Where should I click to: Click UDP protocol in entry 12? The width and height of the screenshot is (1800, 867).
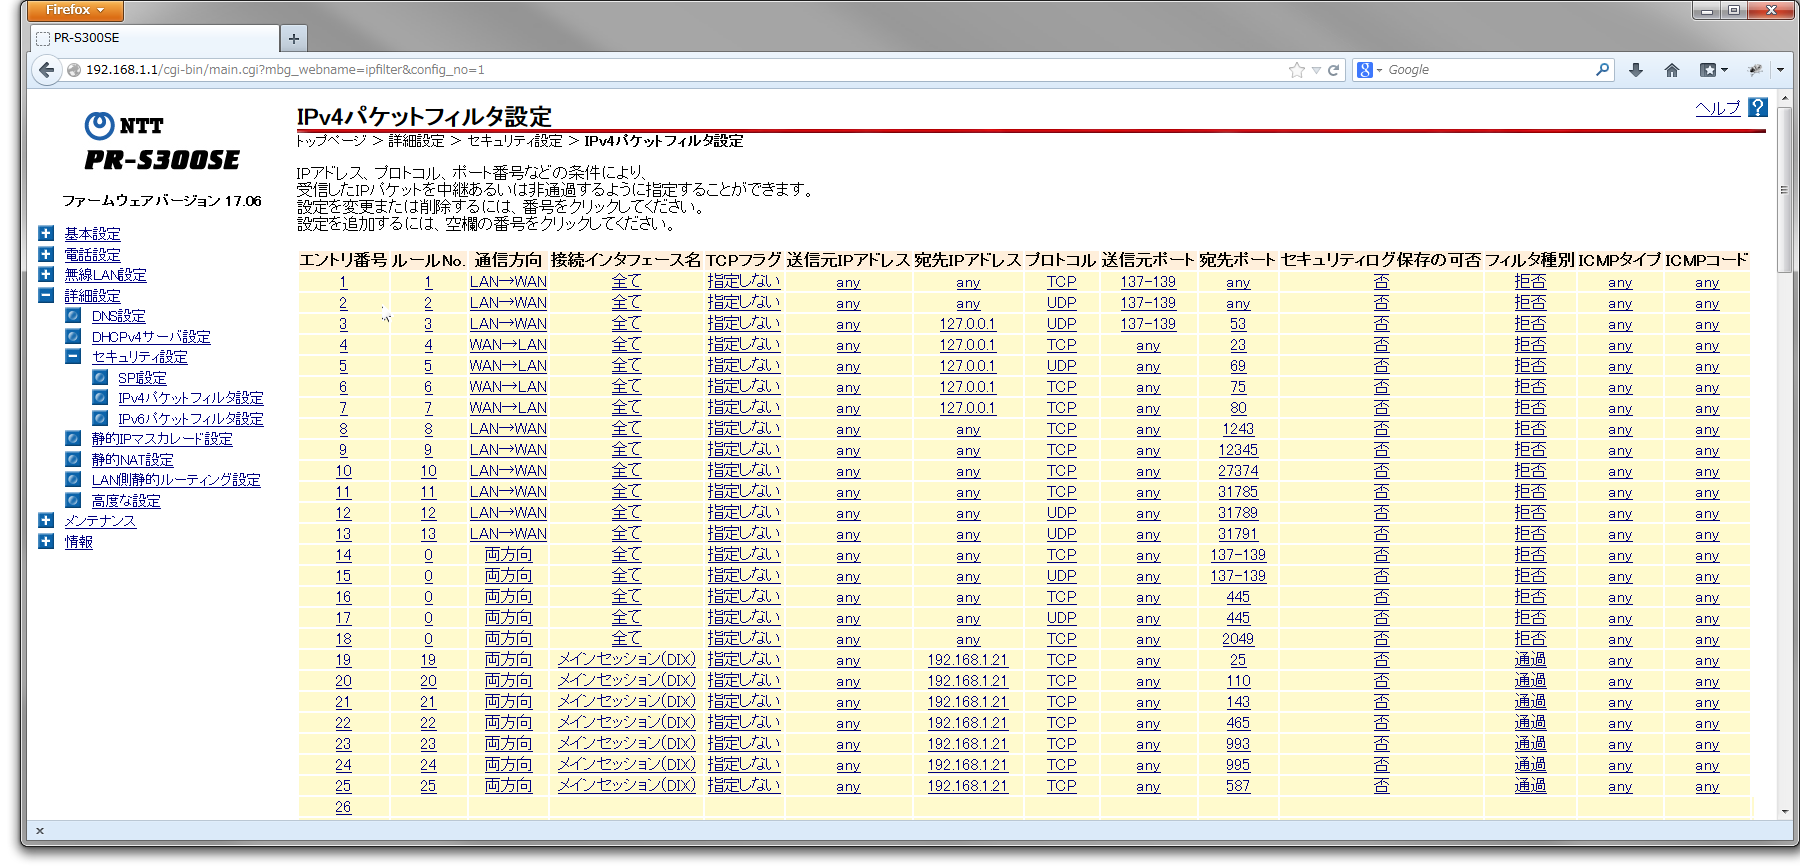pos(1062,513)
